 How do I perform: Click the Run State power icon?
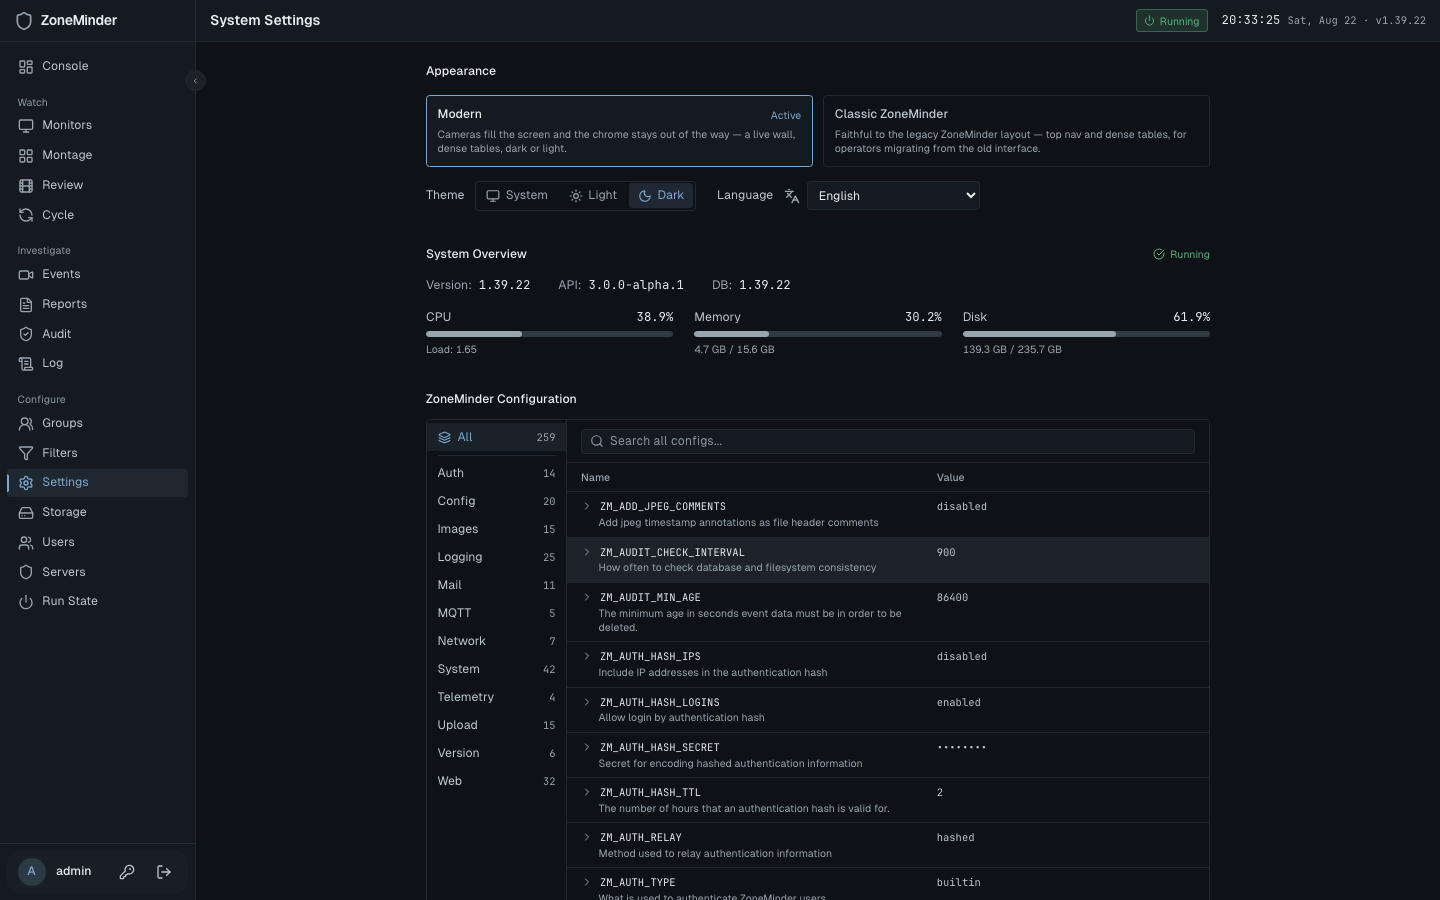pos(26,601)
